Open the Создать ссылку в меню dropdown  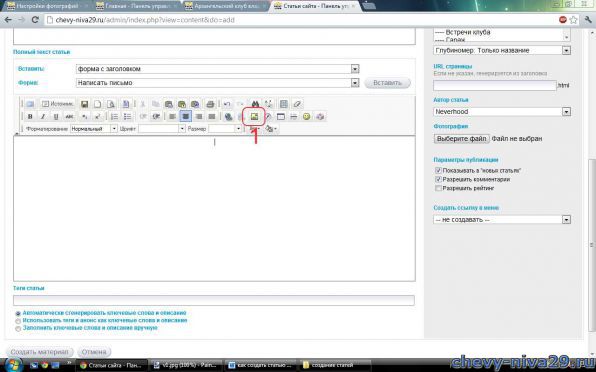point(502,220)
